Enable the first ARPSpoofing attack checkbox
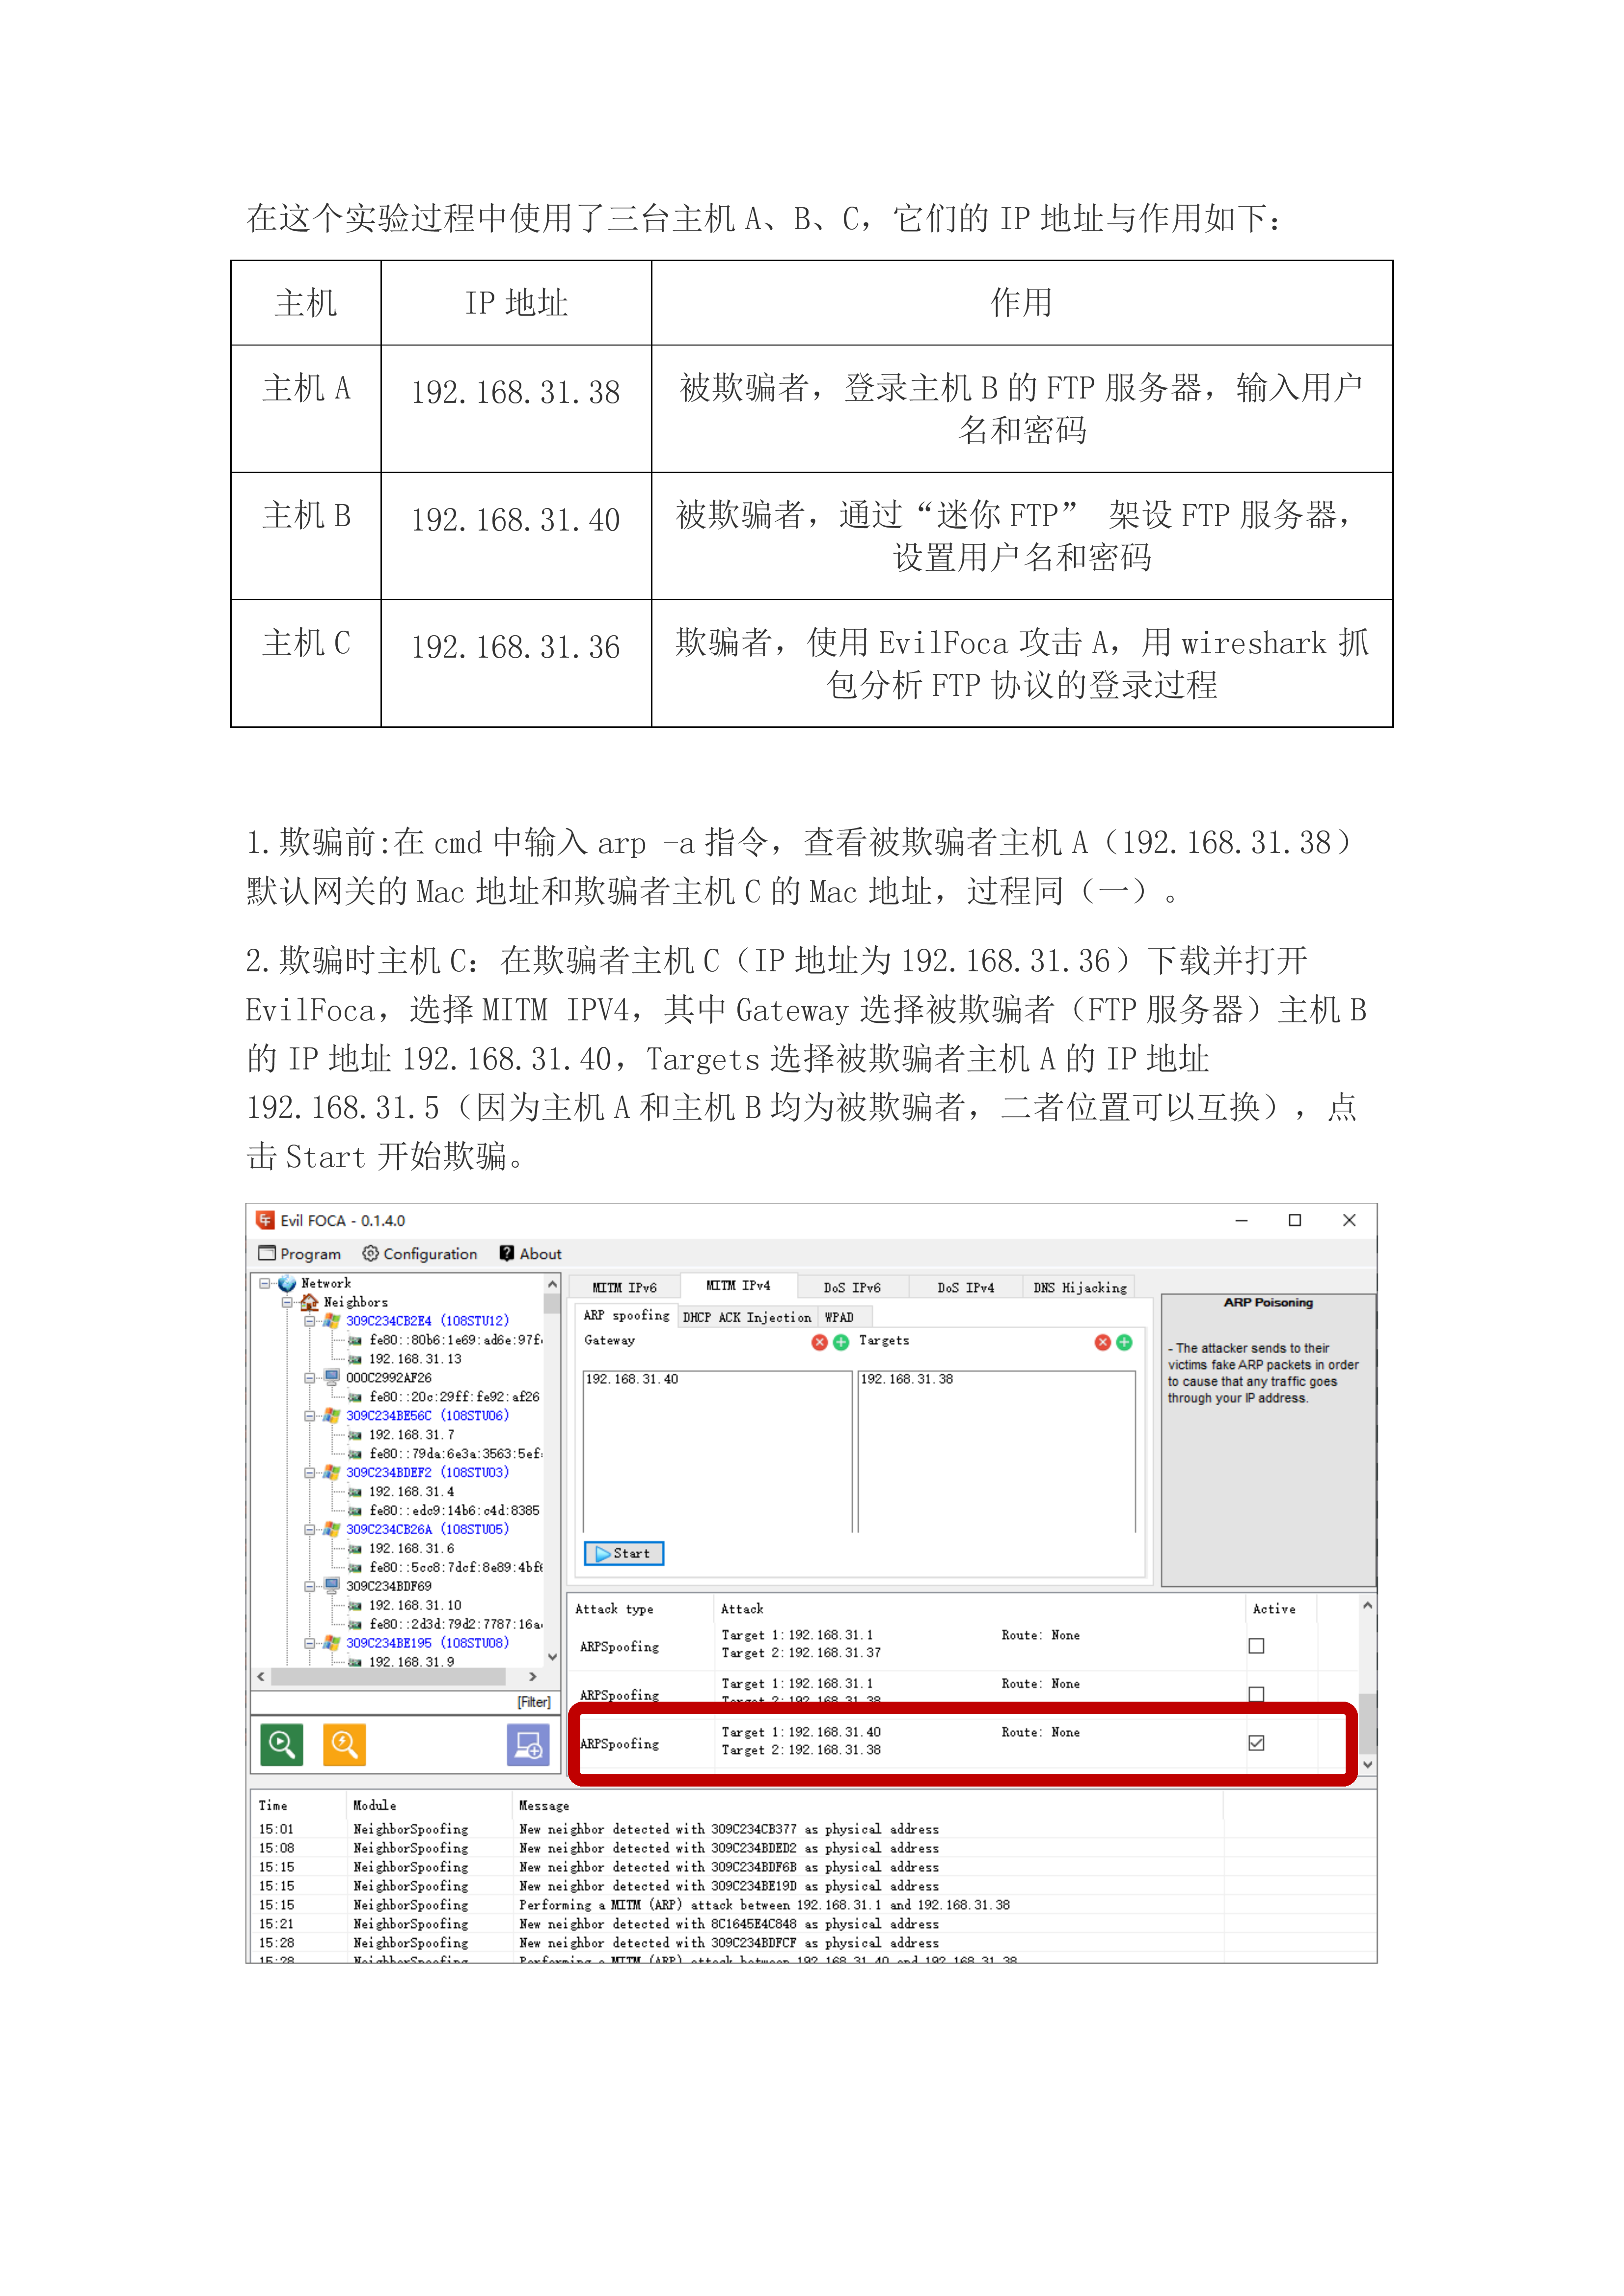The height and width of the screenshot is (2296, 1624). tap(1256, 1646)
